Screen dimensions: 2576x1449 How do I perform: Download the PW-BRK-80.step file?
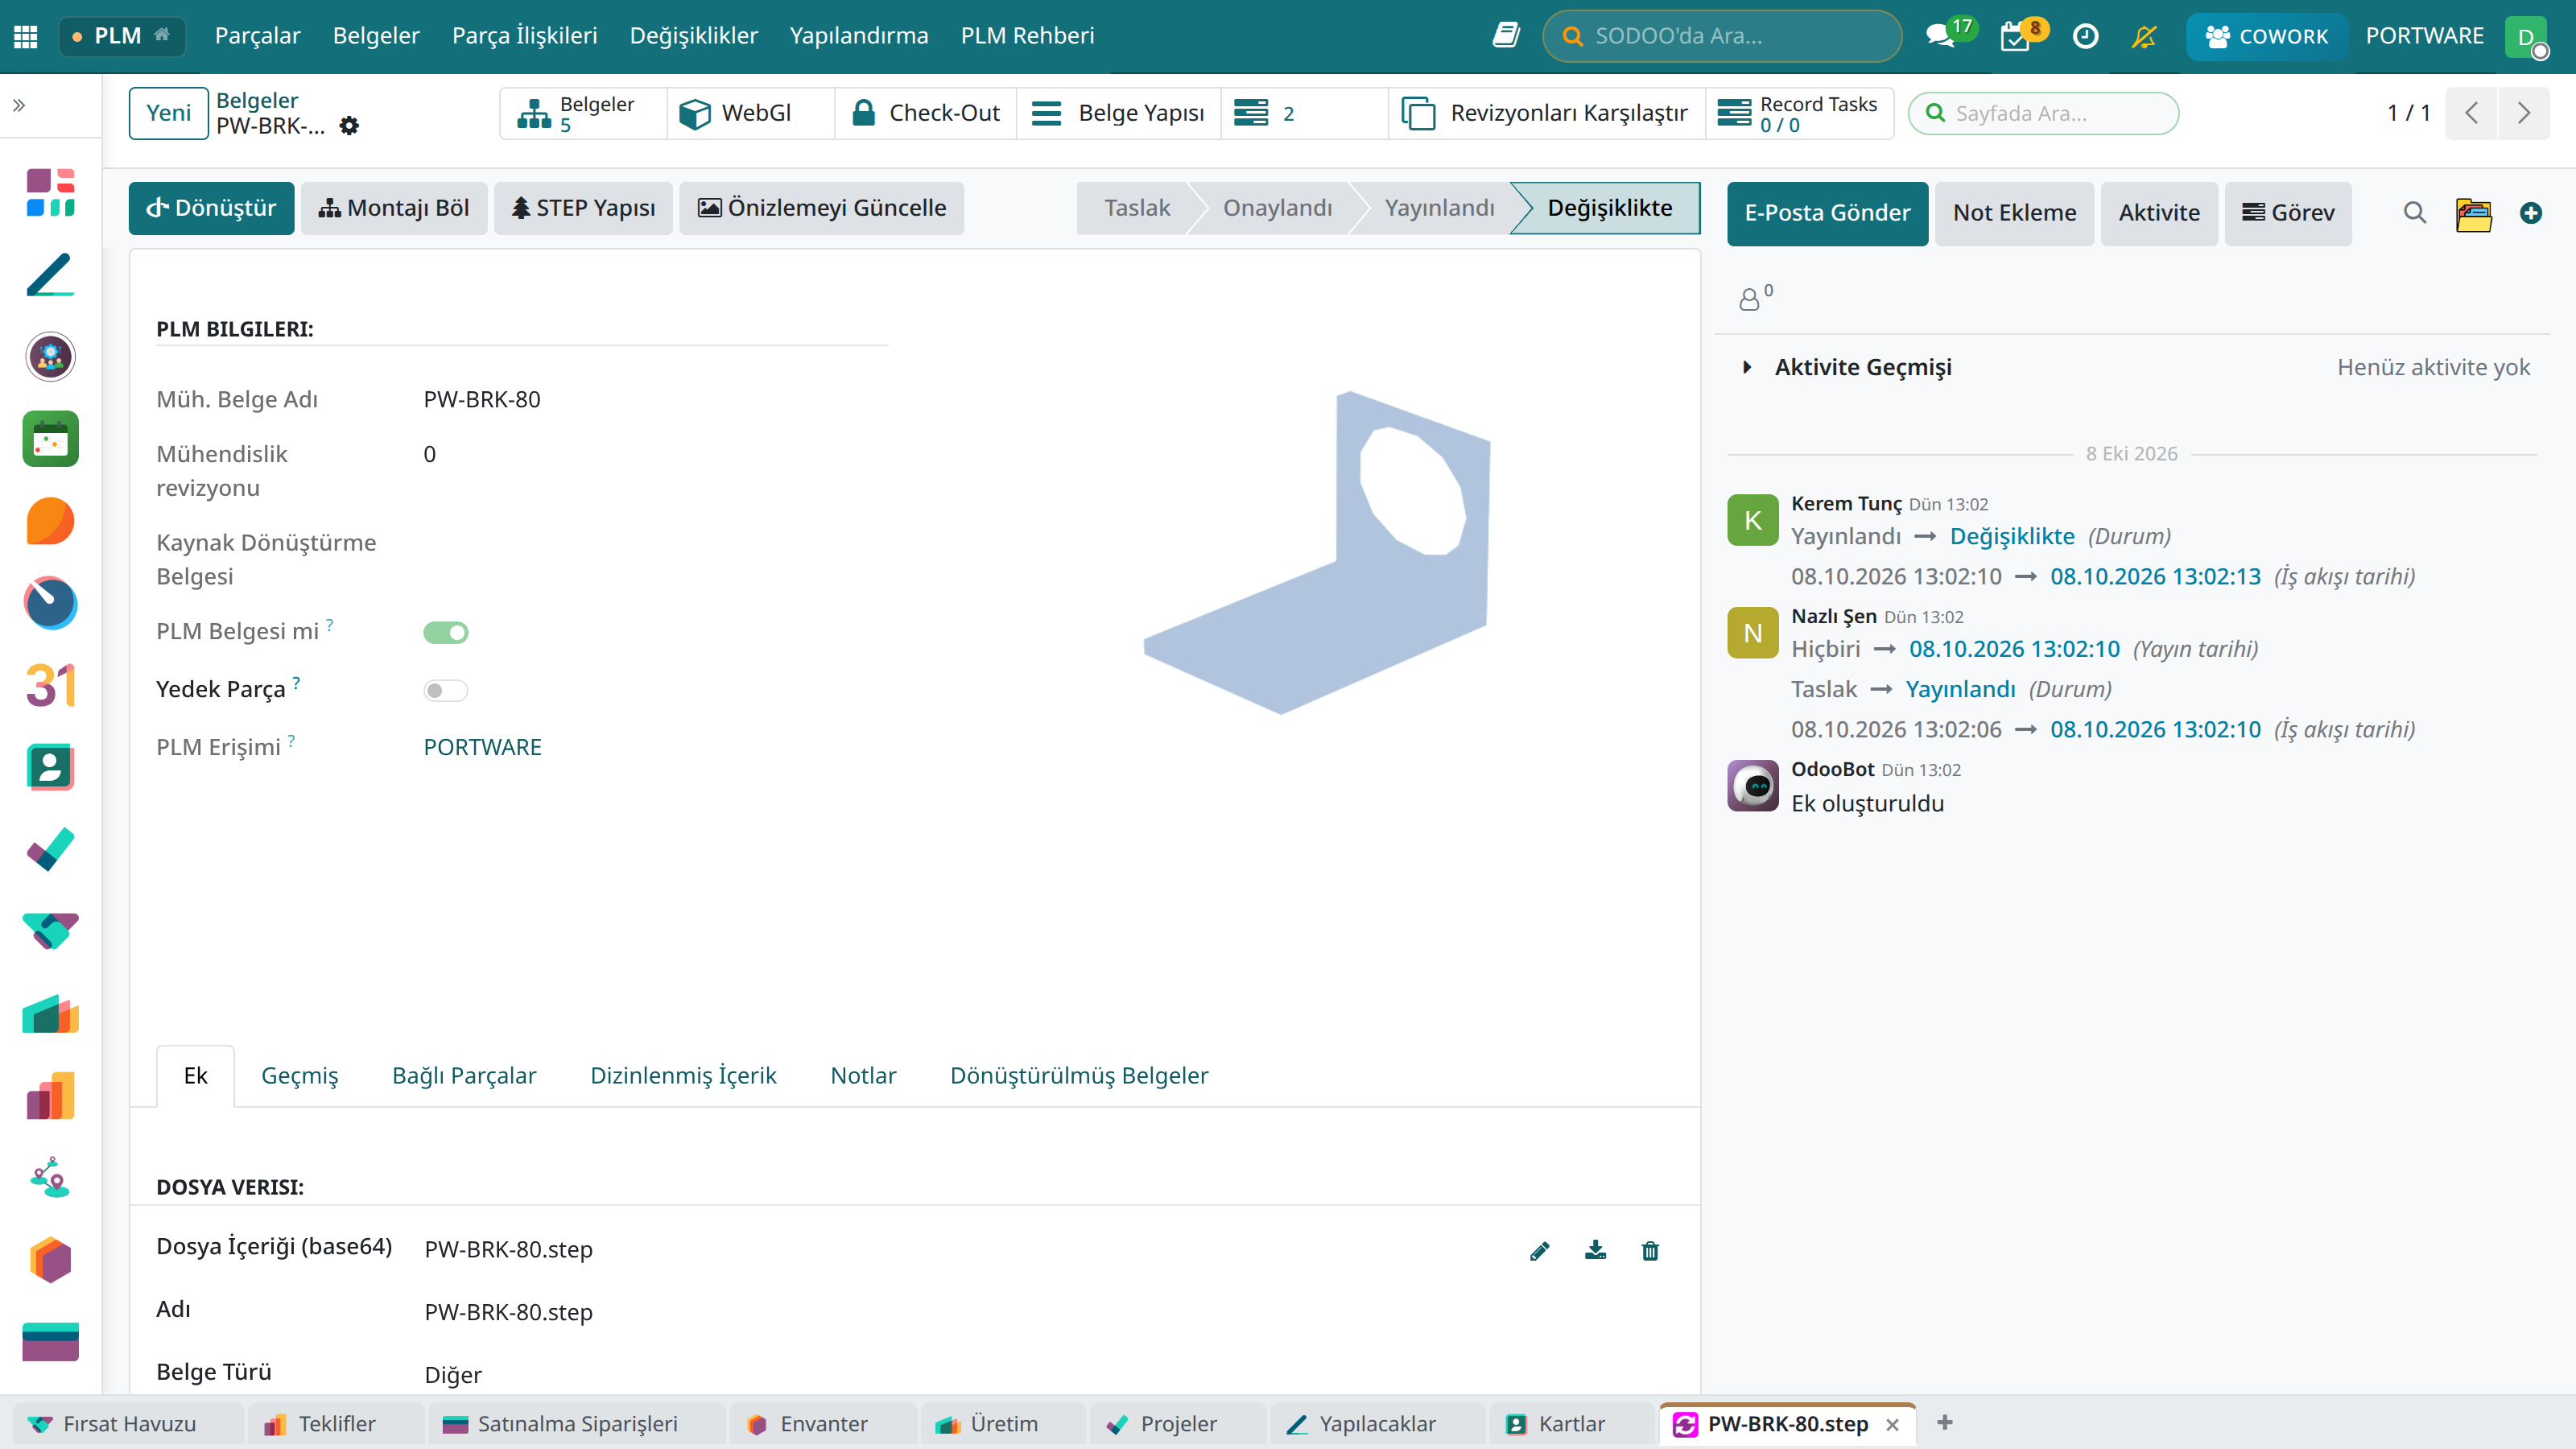(x=1595, y=1250)
